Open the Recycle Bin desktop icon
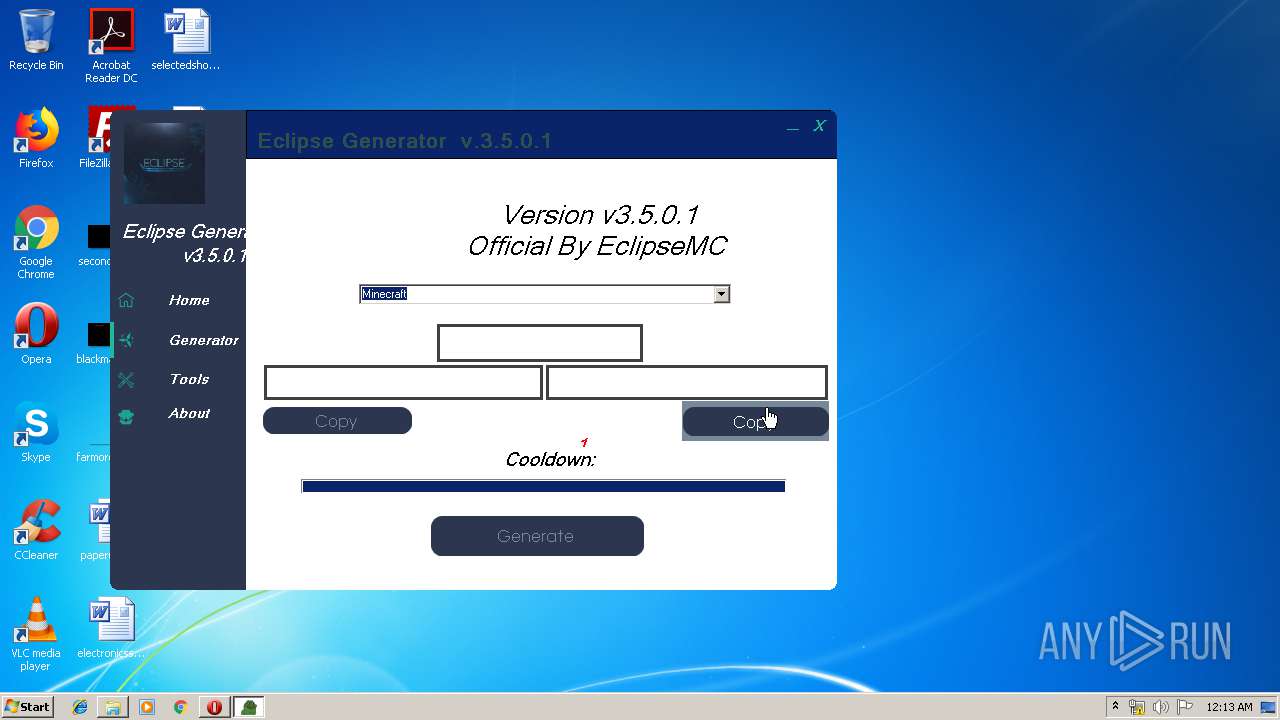 click(36, 40)
